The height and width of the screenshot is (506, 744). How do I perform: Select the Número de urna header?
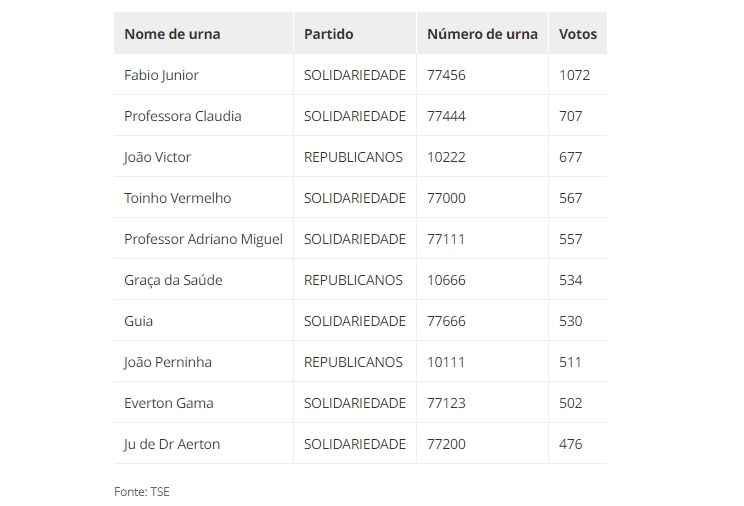point(482,34)
